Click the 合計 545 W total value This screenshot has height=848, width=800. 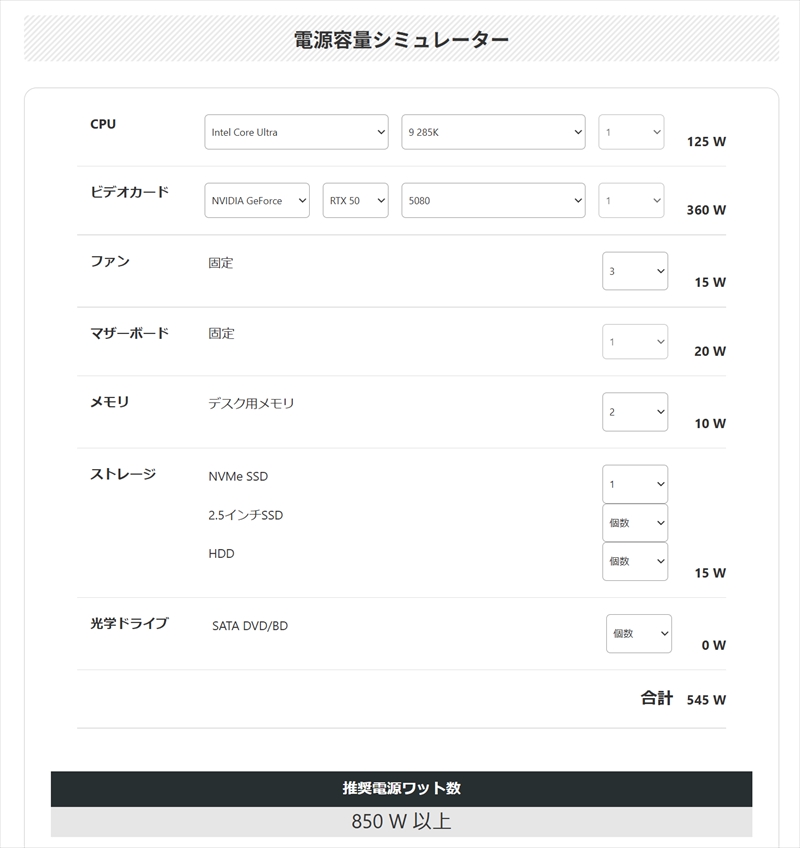pyautogui.click(x=706, y=700)
